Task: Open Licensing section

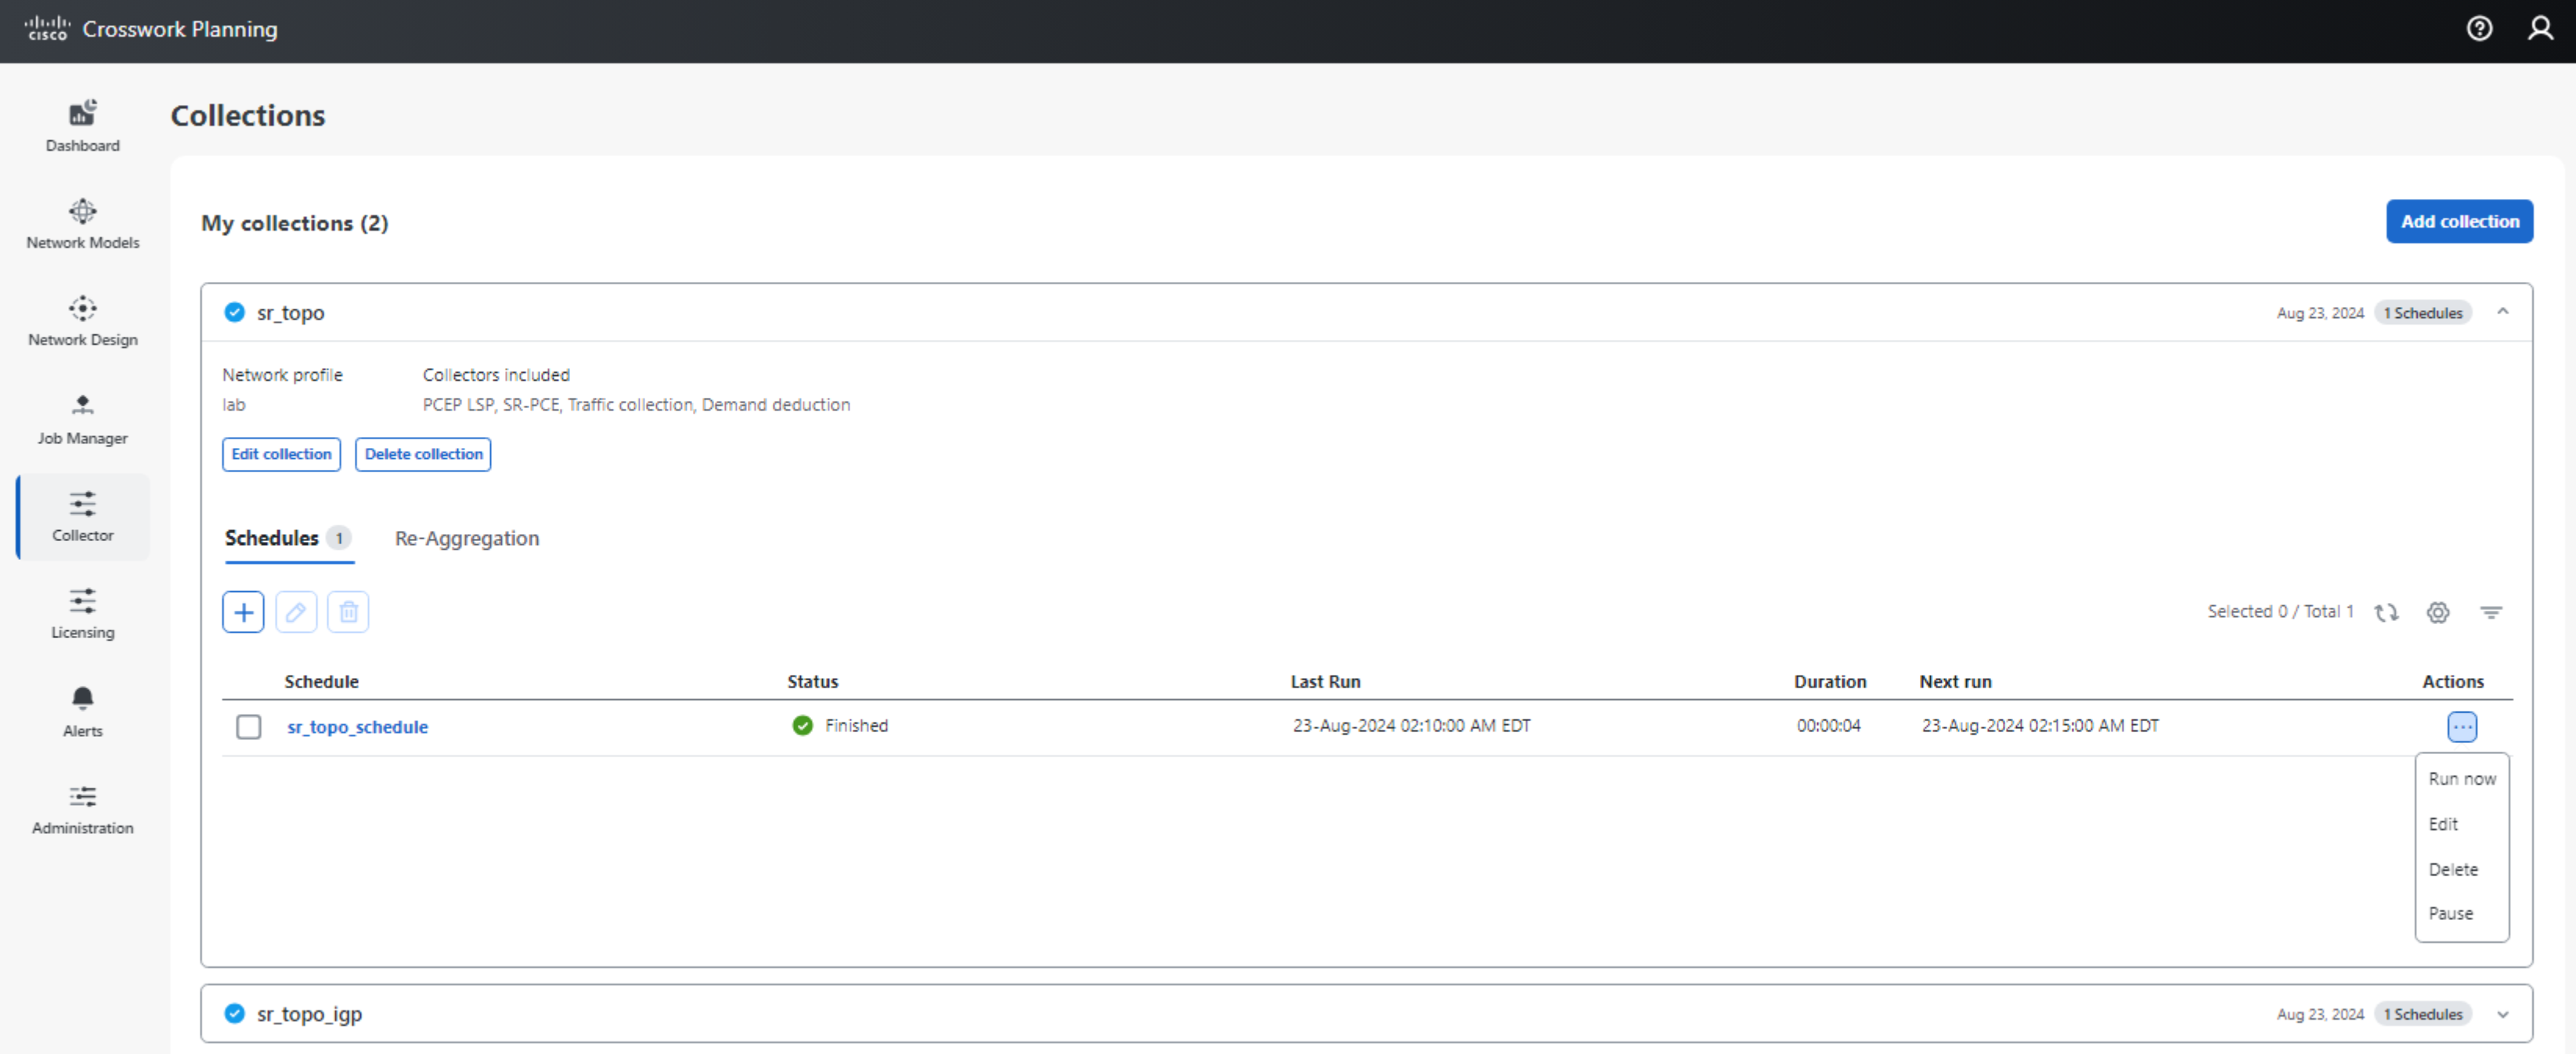Action: point(81,616)
